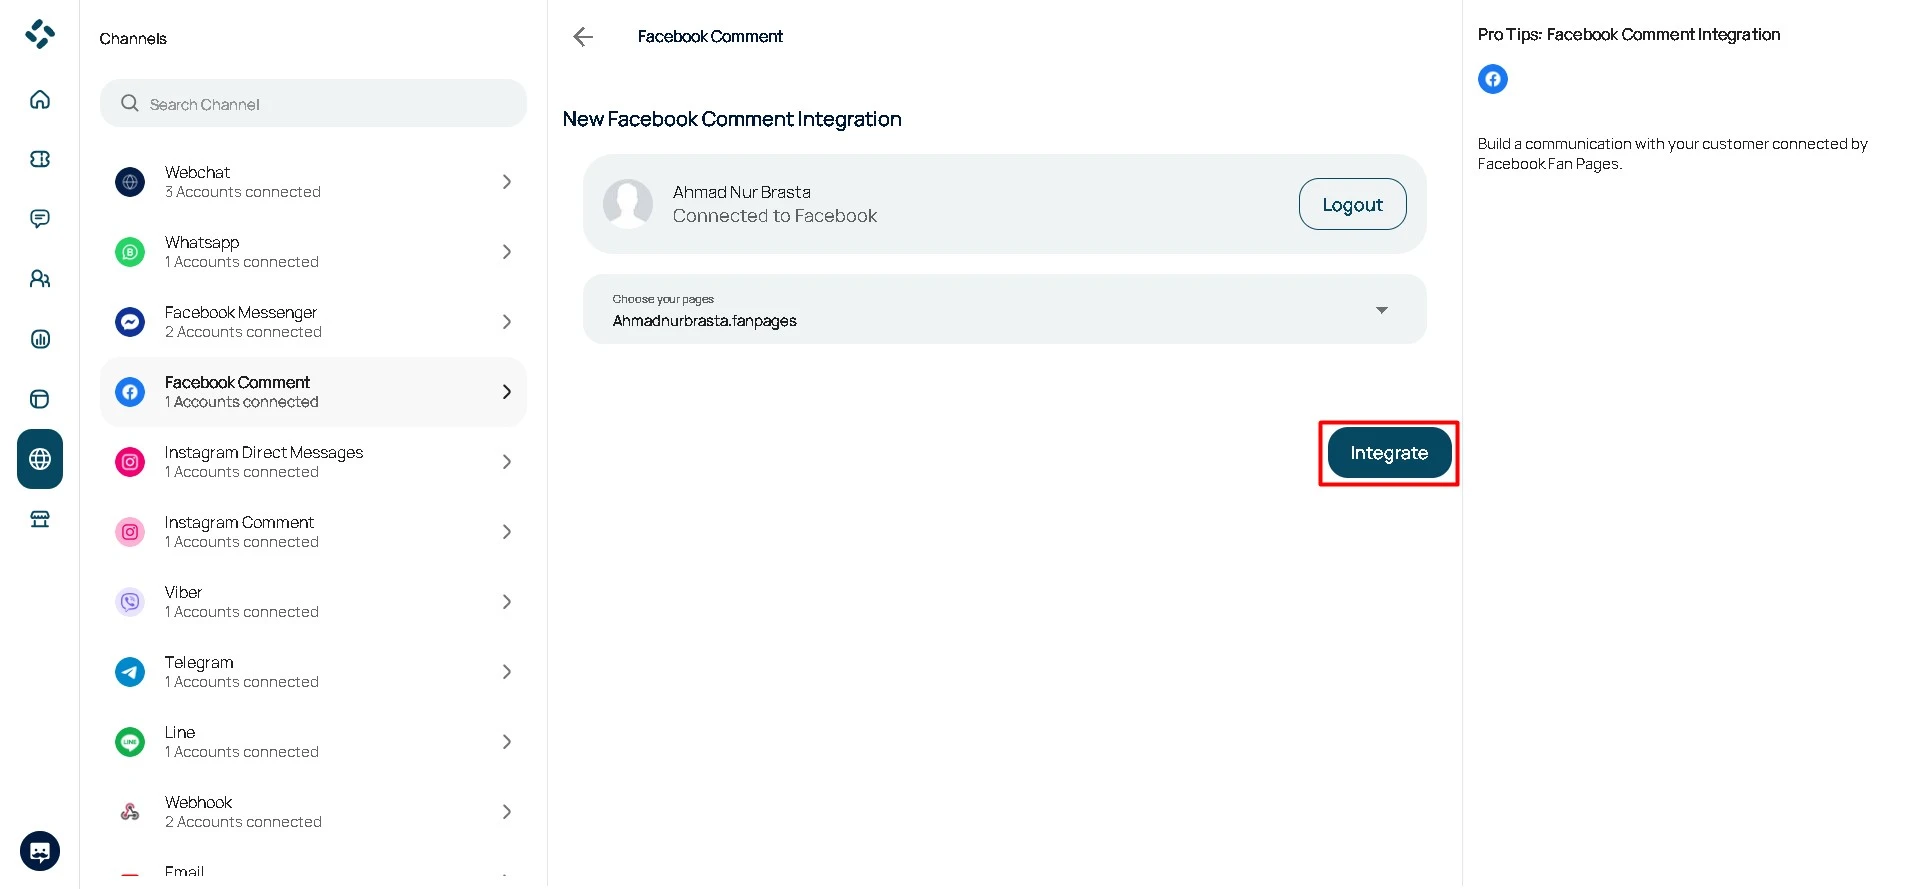Screen dimensions: 1919x889
Task: Select the Facebook Messenger channel name
Action: point(241,313)
